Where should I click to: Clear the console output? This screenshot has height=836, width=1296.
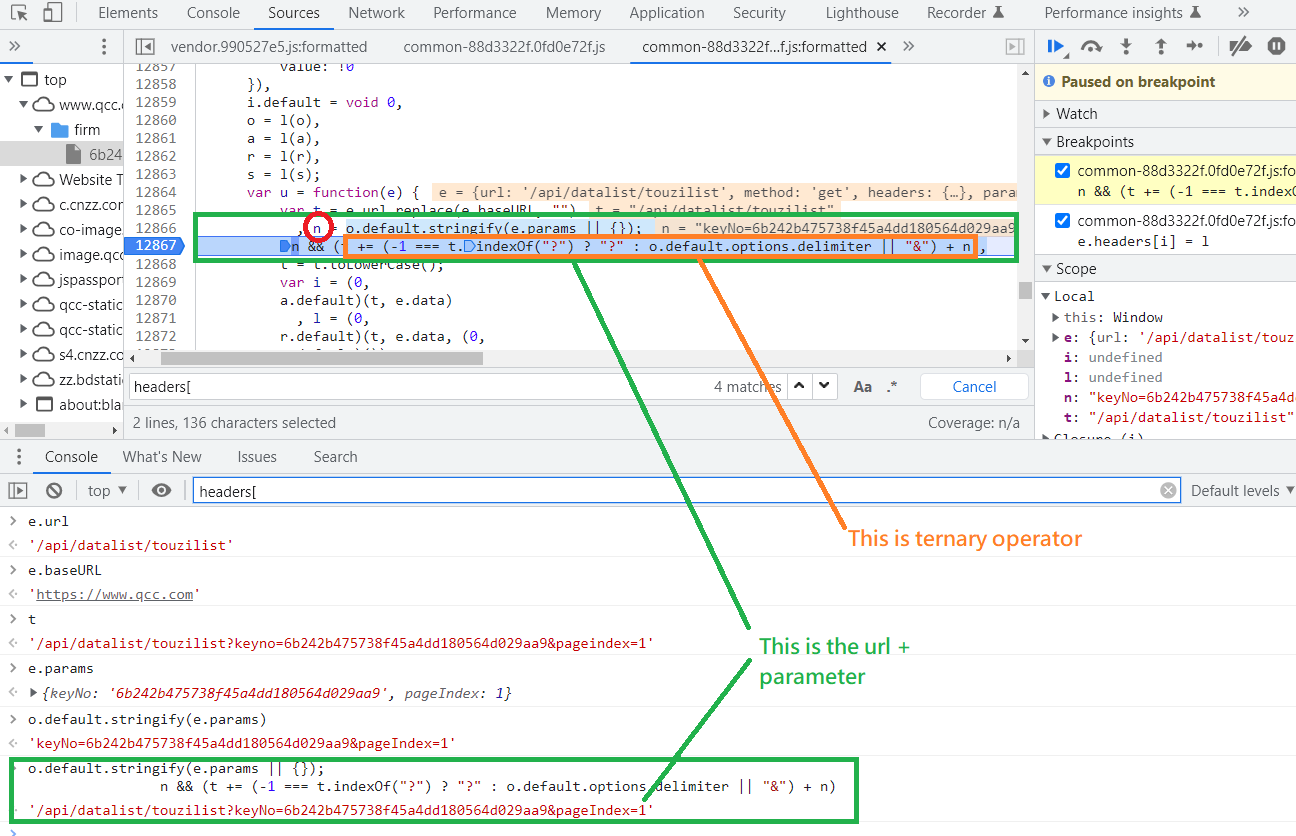click(54, 490)
